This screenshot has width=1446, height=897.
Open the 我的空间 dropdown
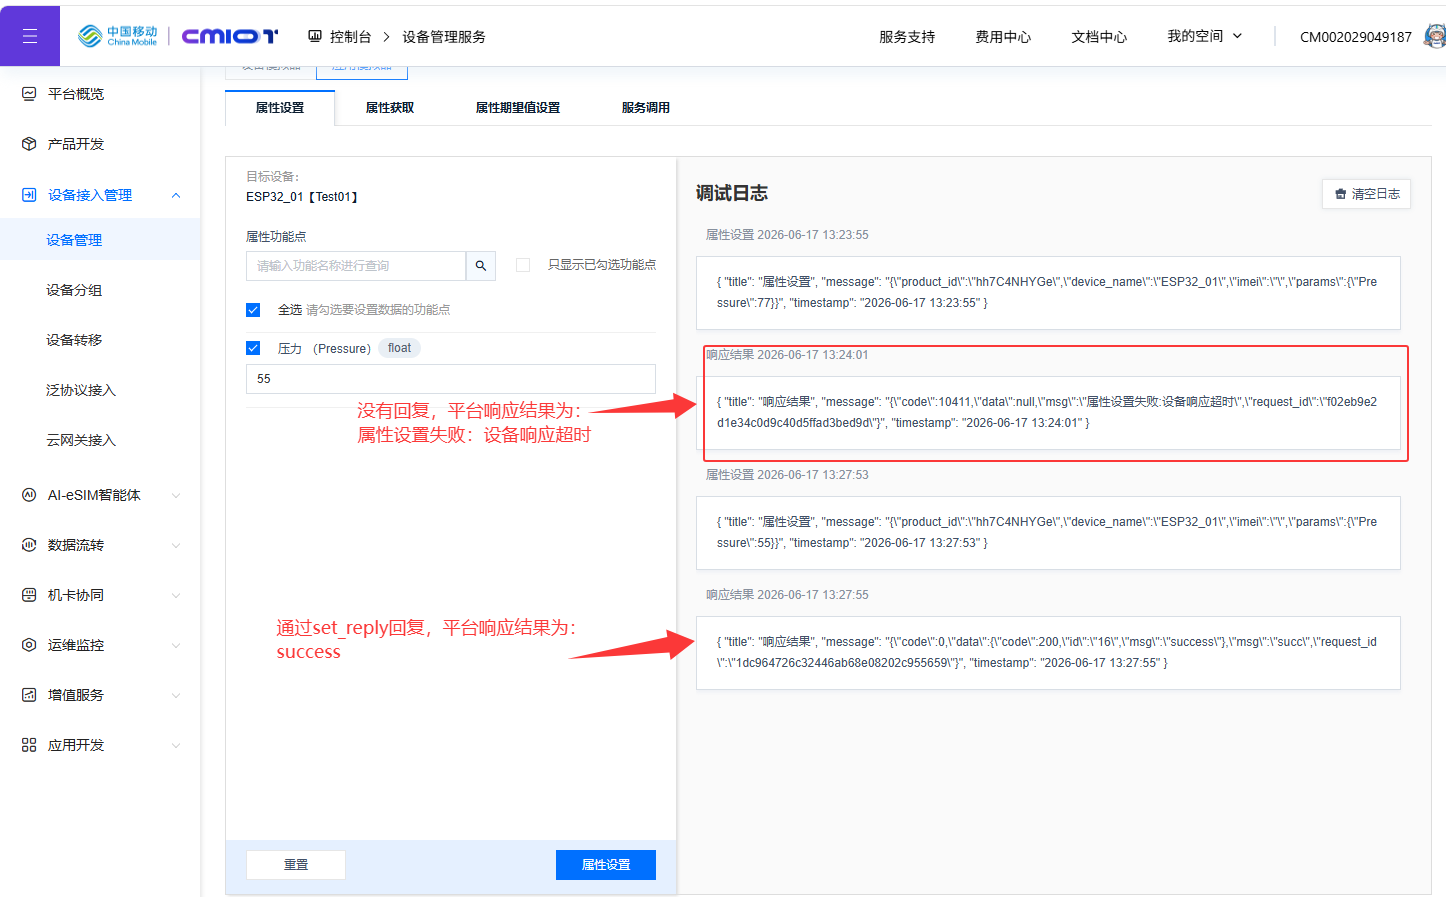coord(1205,36)
